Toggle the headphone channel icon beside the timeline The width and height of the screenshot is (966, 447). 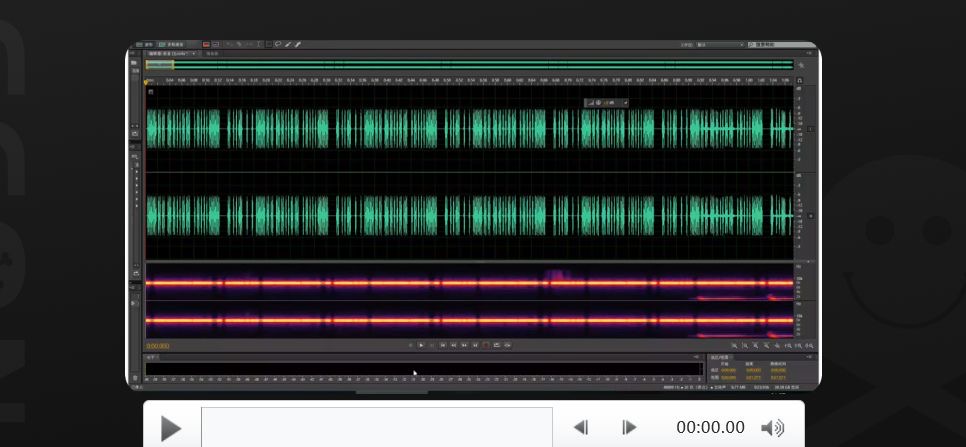click(x=800, y=81)
